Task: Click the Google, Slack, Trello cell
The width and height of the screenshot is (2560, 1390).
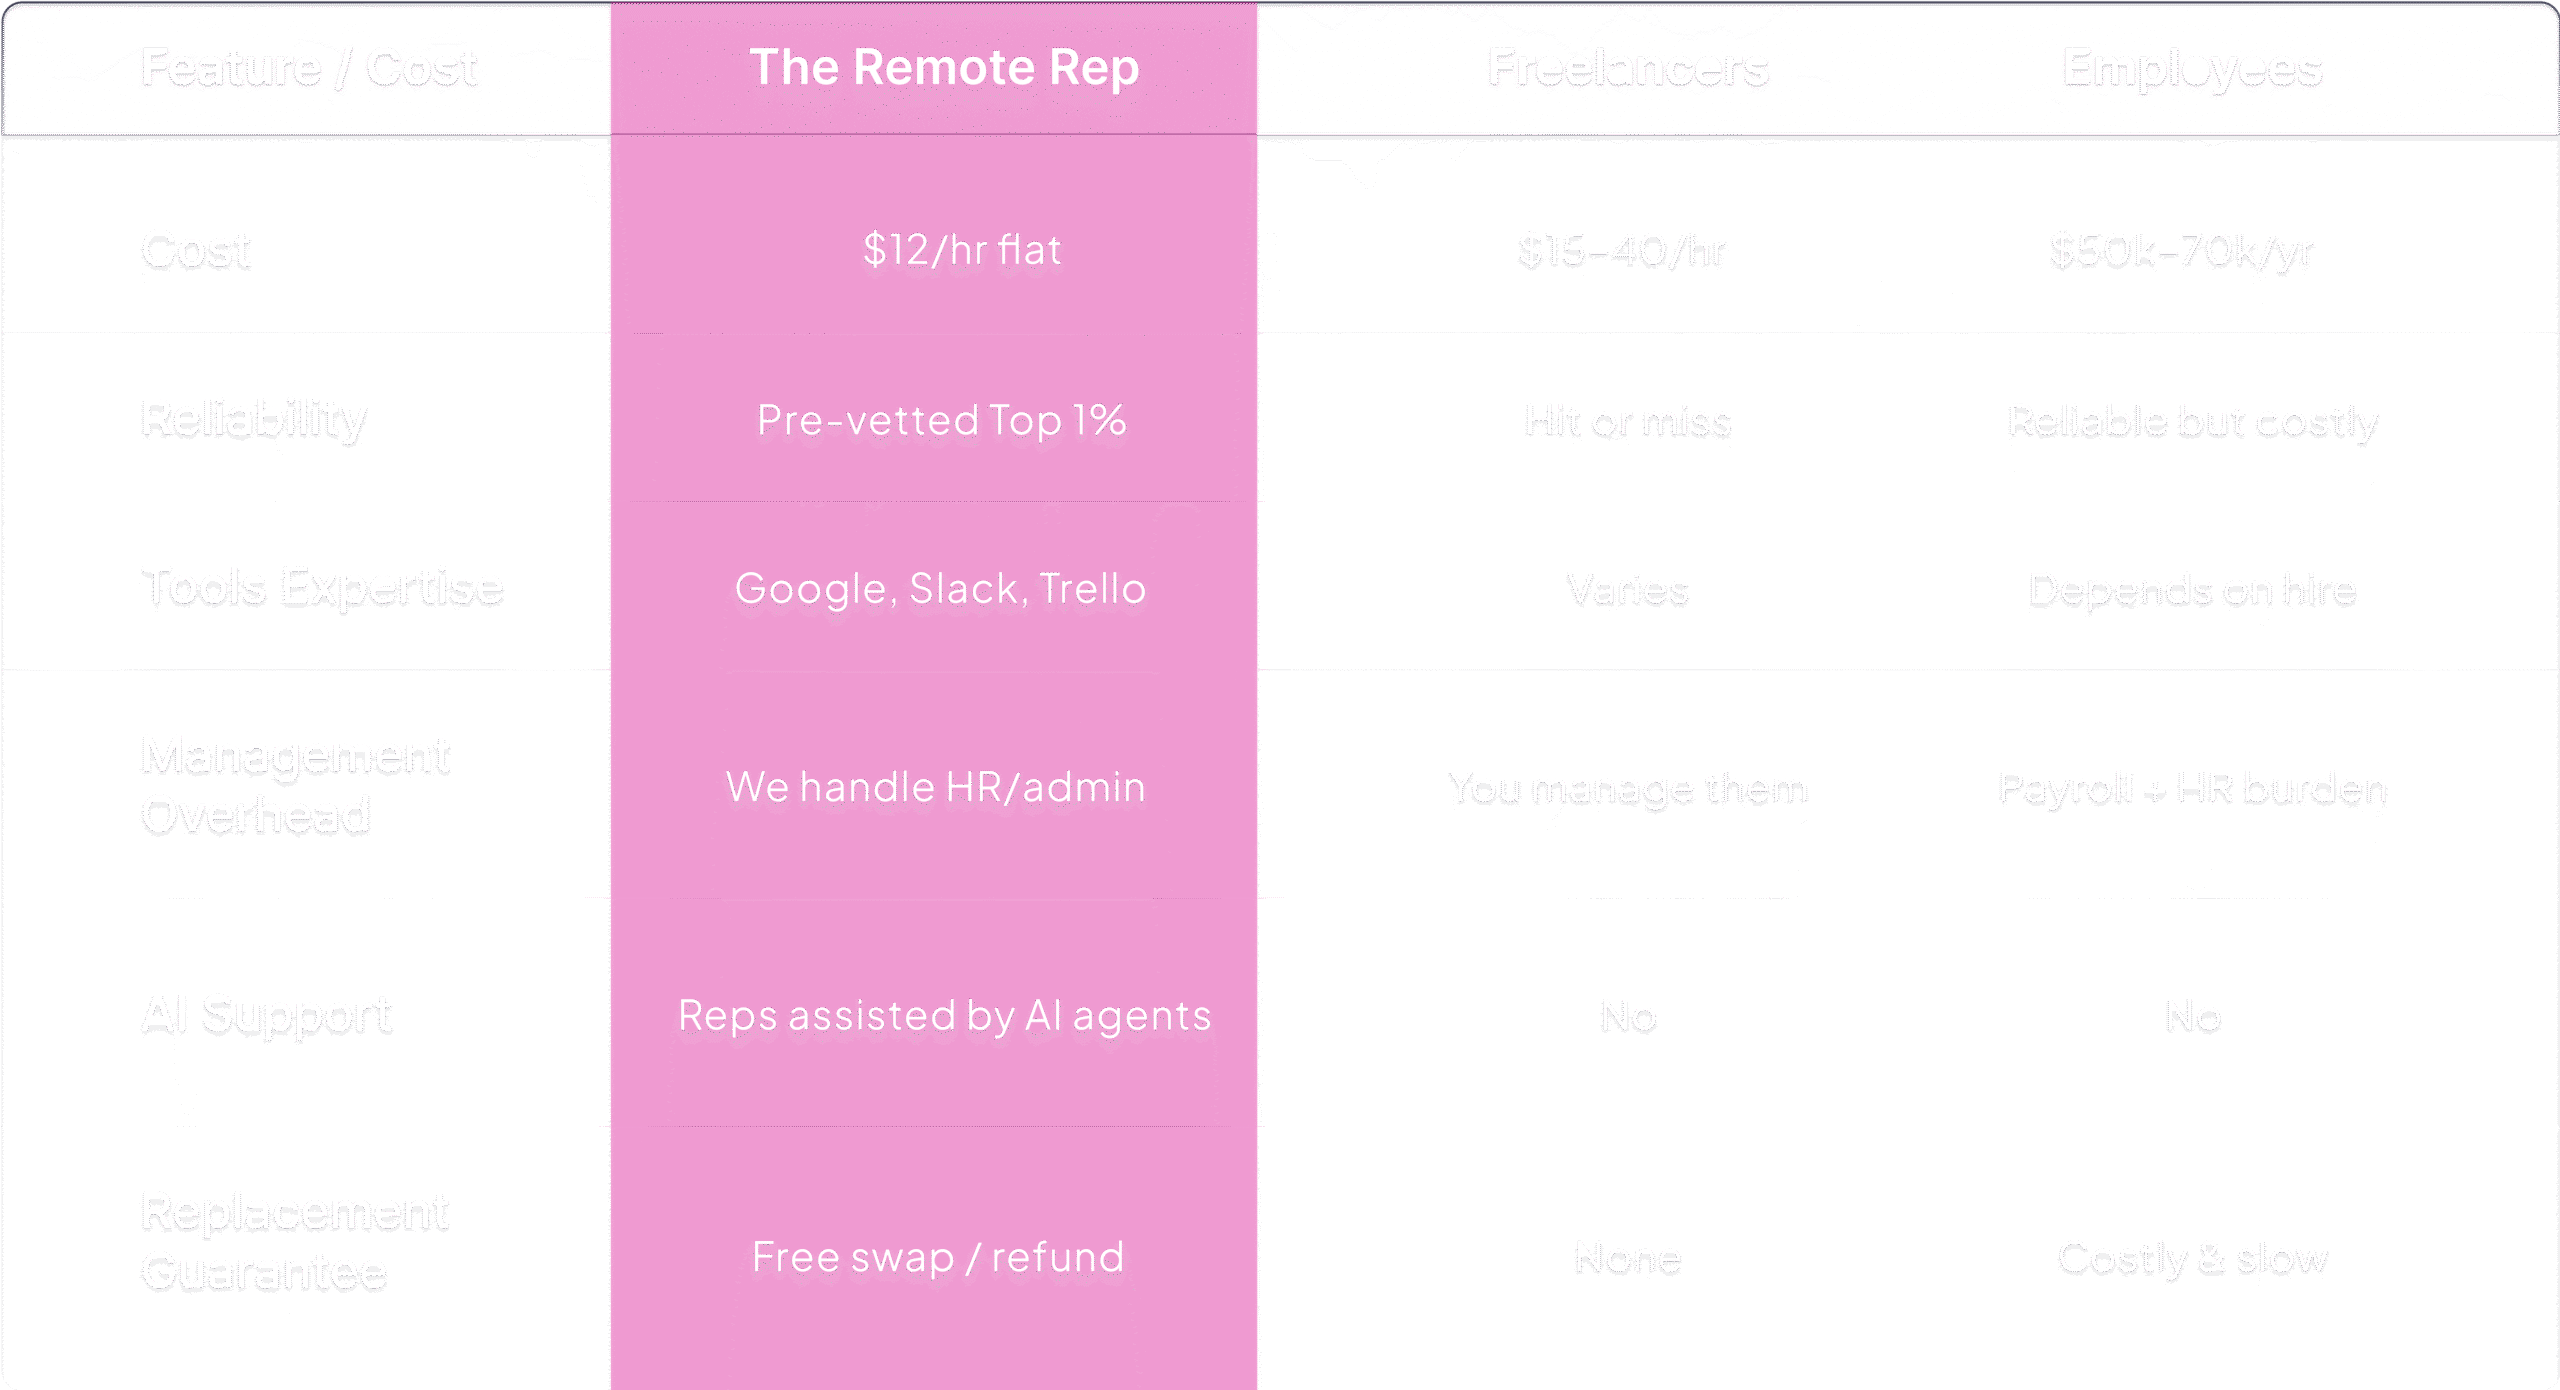Action: [x=940, y=589]
